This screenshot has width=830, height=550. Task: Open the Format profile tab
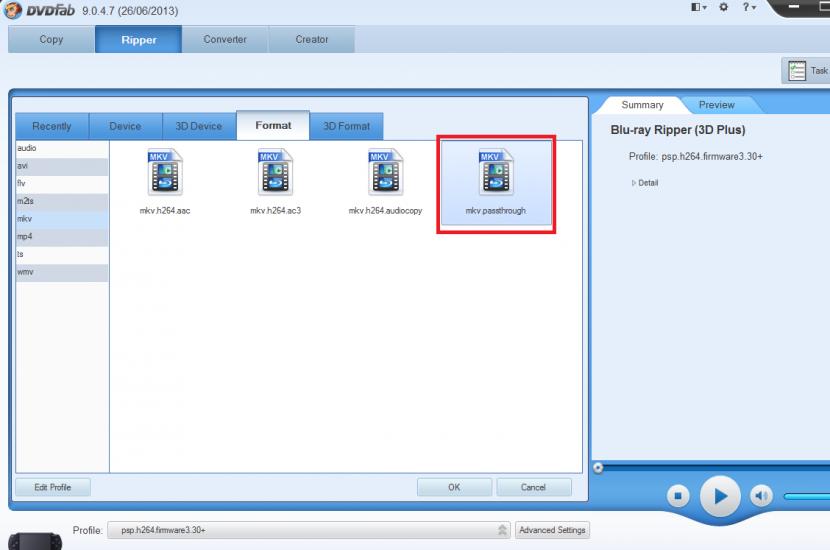[273, 125]
